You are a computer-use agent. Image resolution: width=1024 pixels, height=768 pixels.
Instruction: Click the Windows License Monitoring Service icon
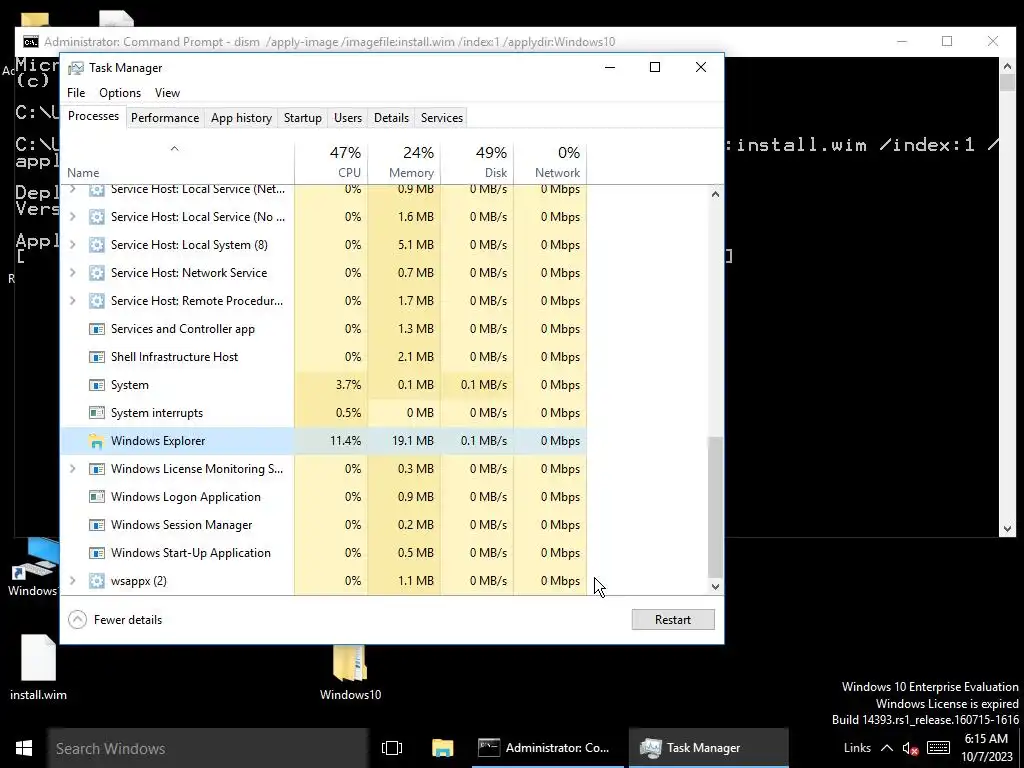(97, 468)
